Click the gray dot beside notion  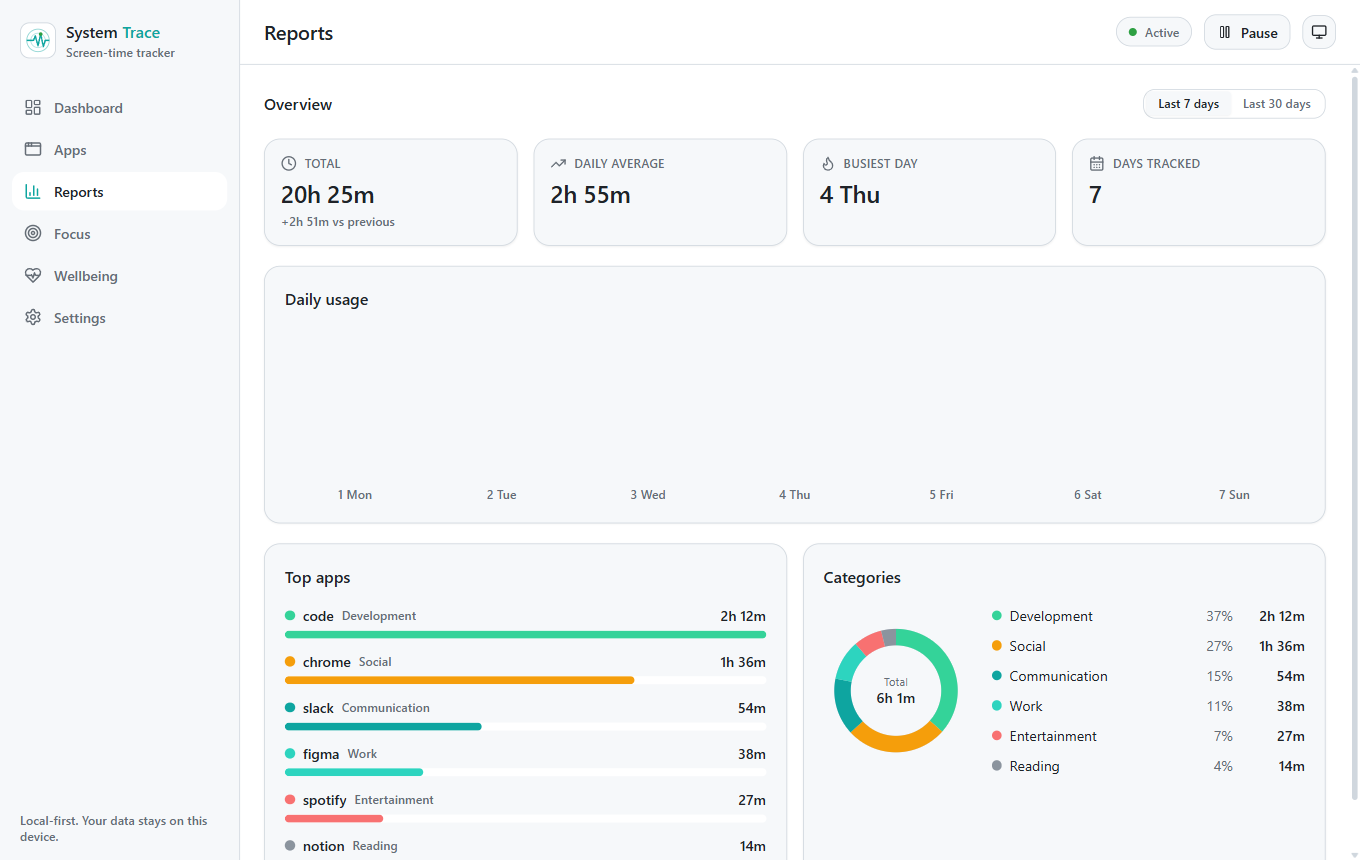(x=290, y=846)
